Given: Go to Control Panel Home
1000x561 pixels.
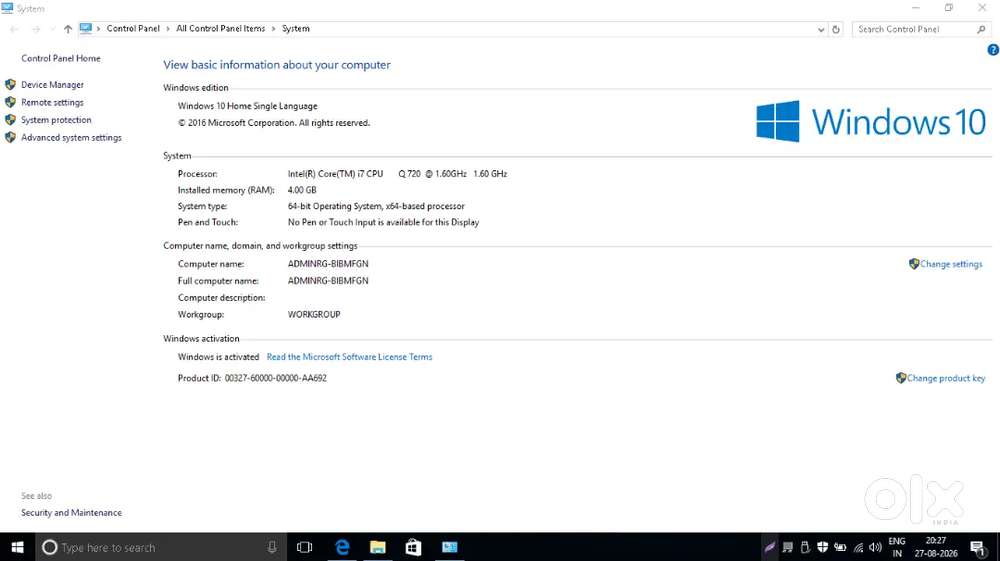Looking at the screenshot, I should pyautogui.click(x=61, y=58).
